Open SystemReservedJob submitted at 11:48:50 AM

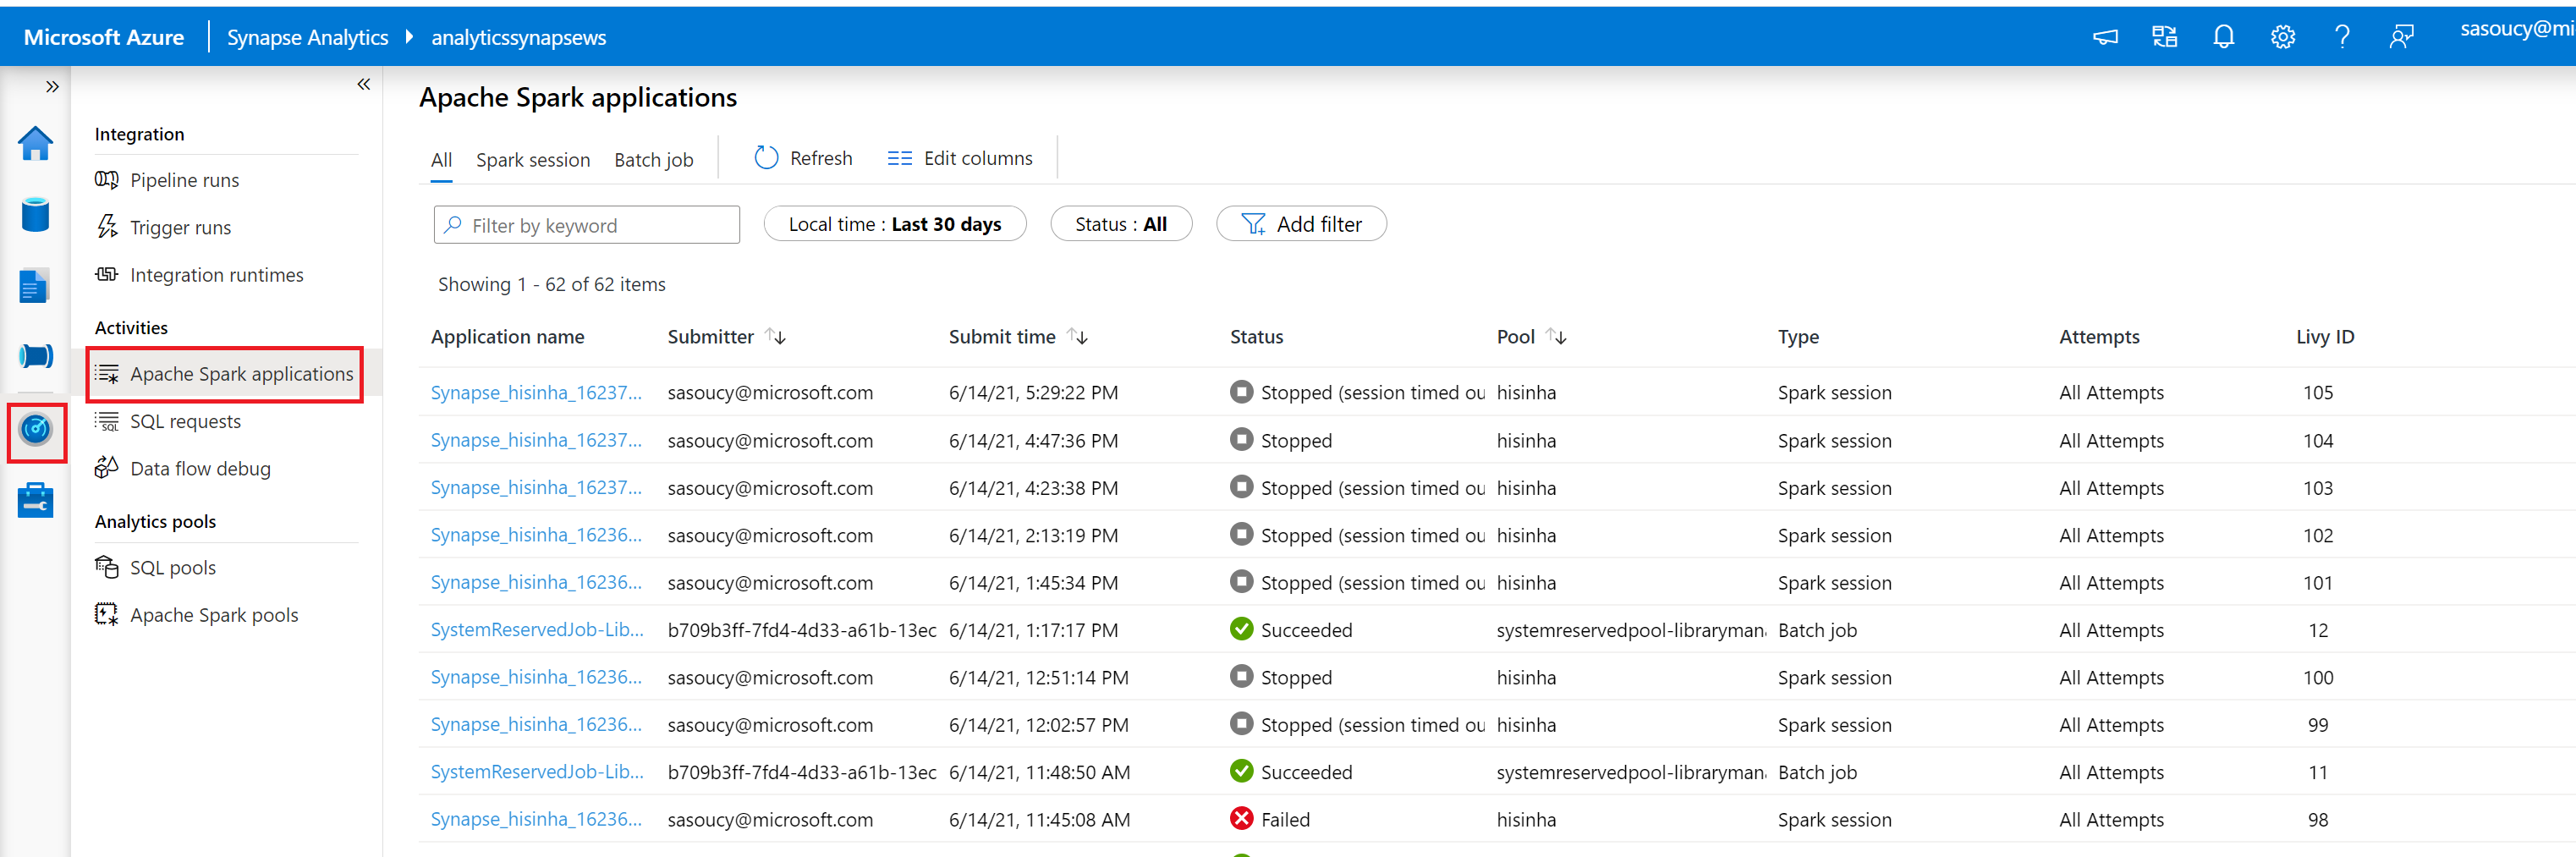tap(537, 772)
